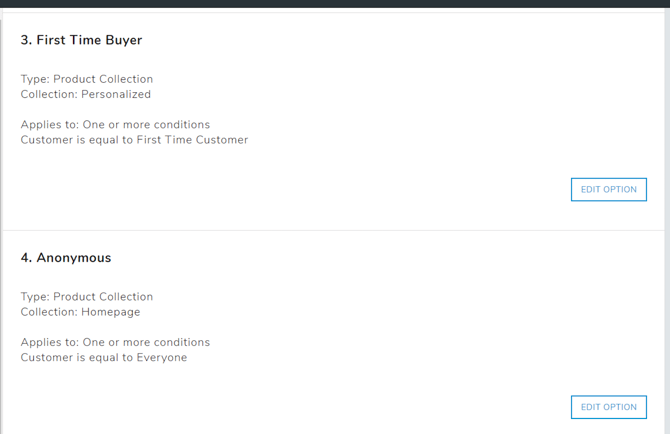Click the "Collection: Homepage" text
The width and height of the screenshot is (670, 434).
(x=80, y=312)
